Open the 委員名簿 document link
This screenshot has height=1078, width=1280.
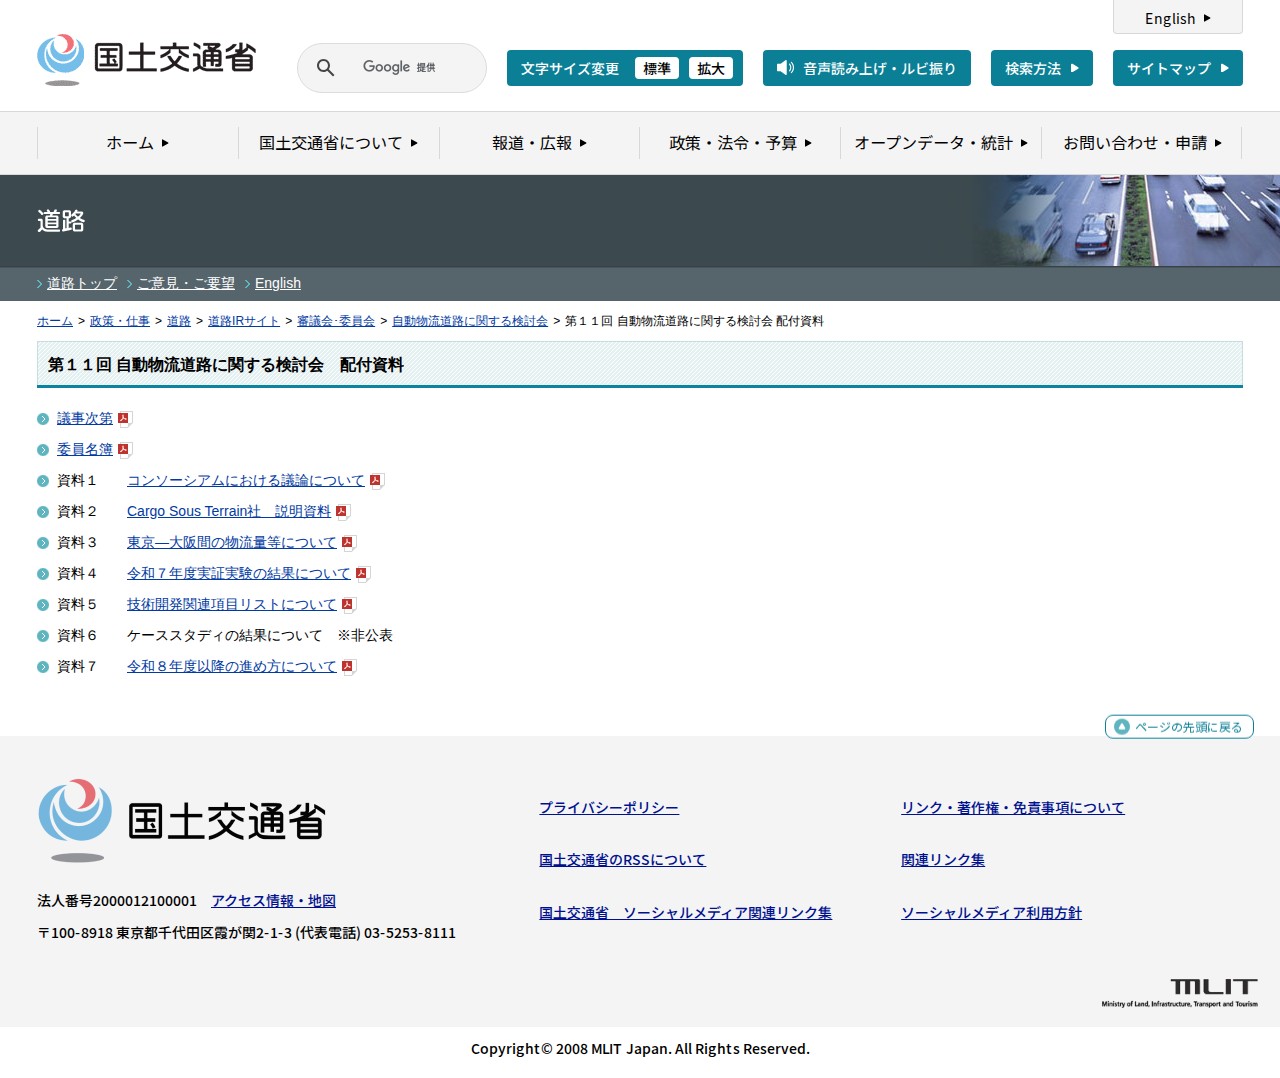[x=85, y=450]
